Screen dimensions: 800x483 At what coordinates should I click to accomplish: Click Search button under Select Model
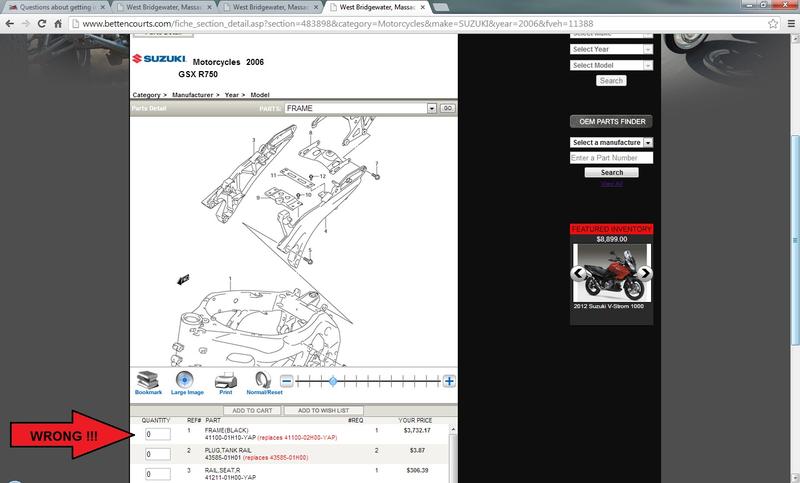tap(611, 81)
